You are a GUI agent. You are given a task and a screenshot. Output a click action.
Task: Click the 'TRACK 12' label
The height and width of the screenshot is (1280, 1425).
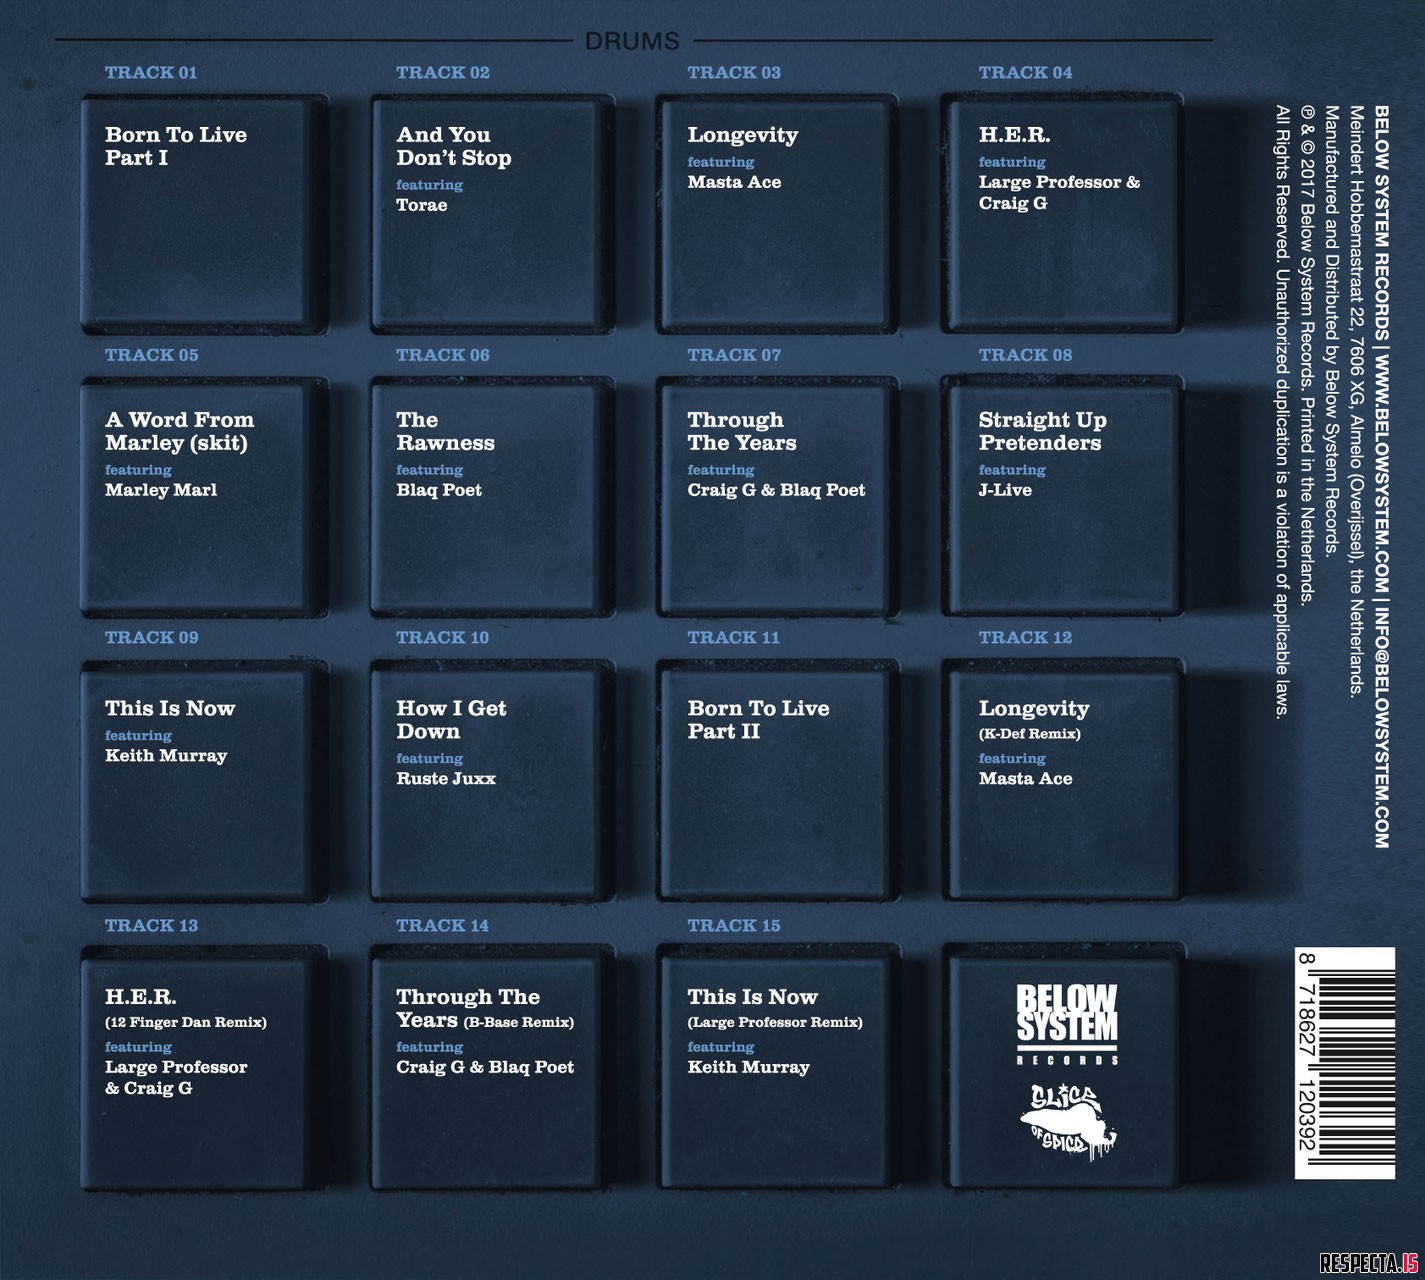pos(1025,637)
